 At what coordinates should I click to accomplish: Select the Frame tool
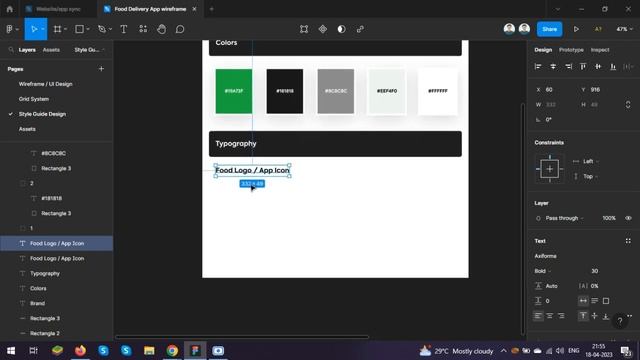58,29
